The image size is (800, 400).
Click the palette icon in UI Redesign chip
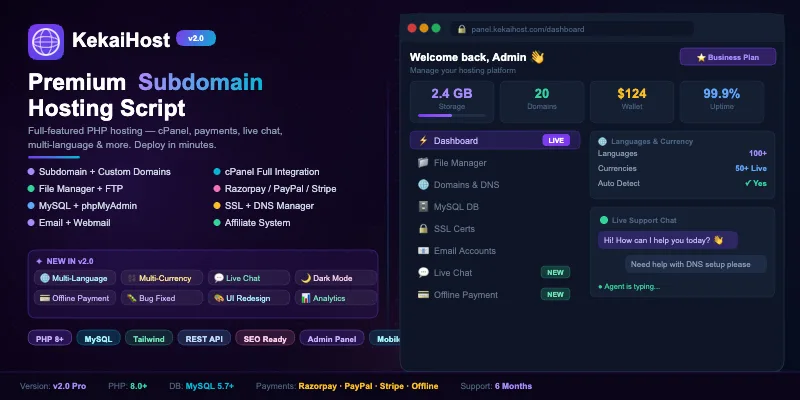[x=219, y=298]
